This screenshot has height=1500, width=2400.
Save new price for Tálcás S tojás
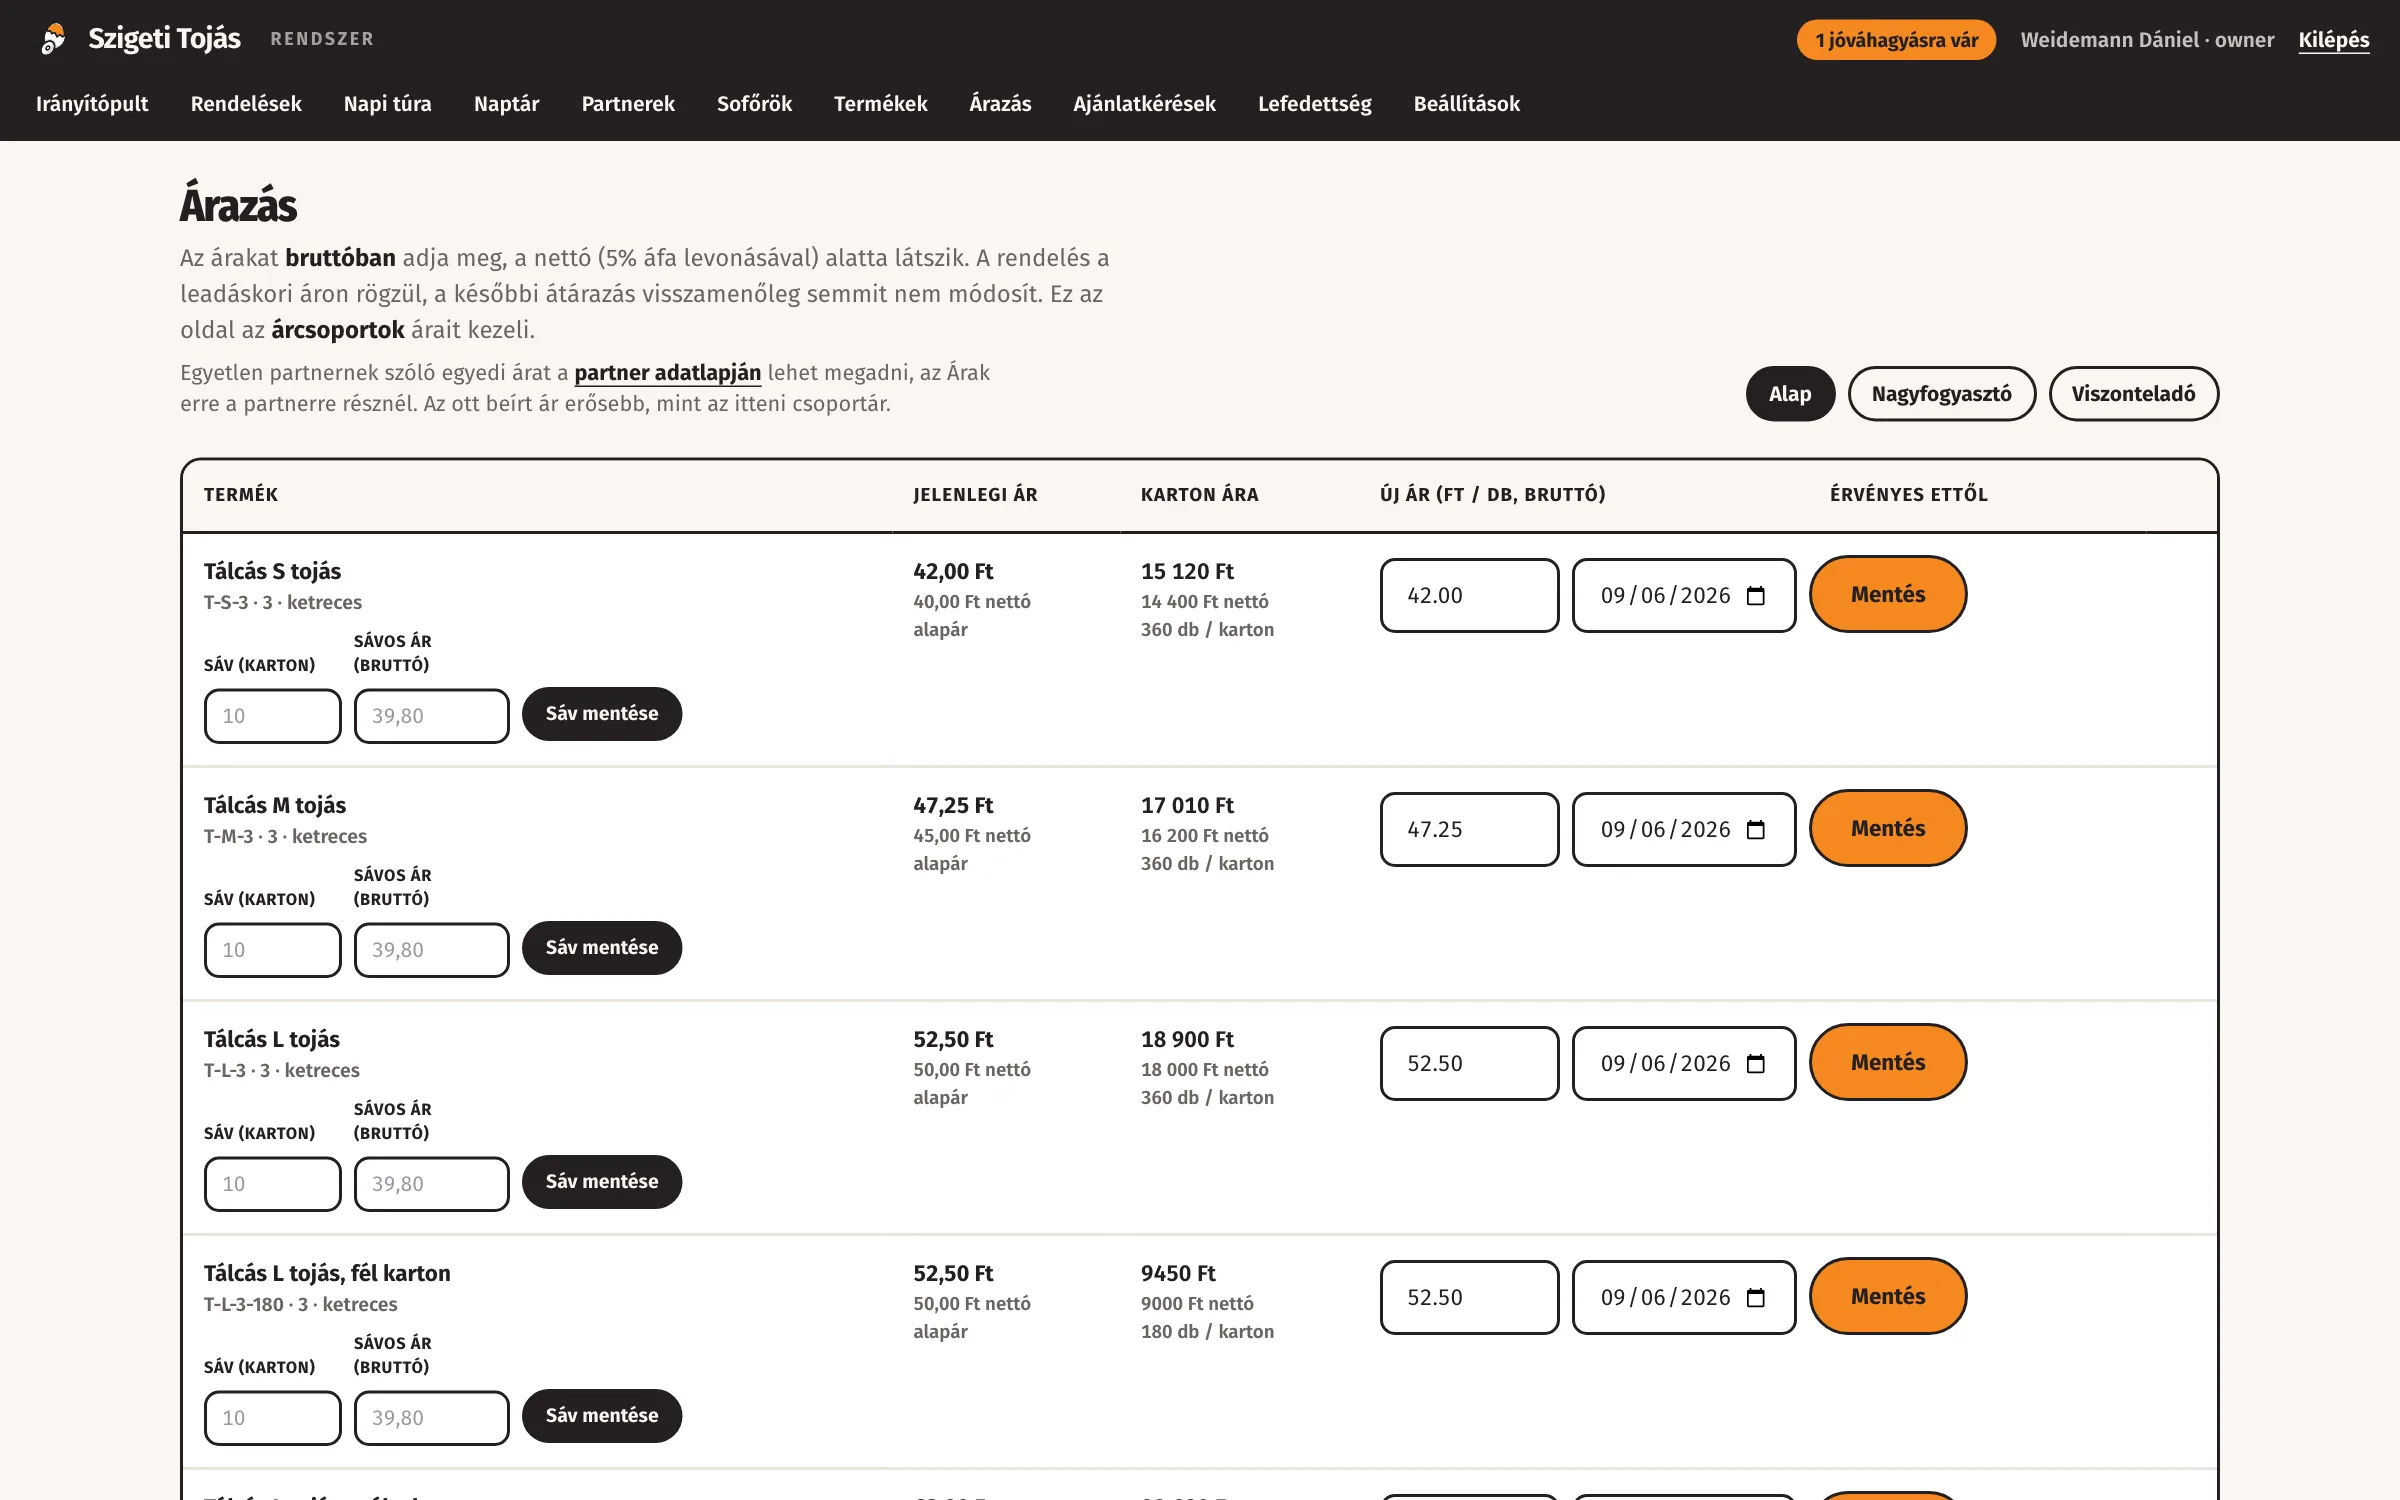coord(1888,595)
